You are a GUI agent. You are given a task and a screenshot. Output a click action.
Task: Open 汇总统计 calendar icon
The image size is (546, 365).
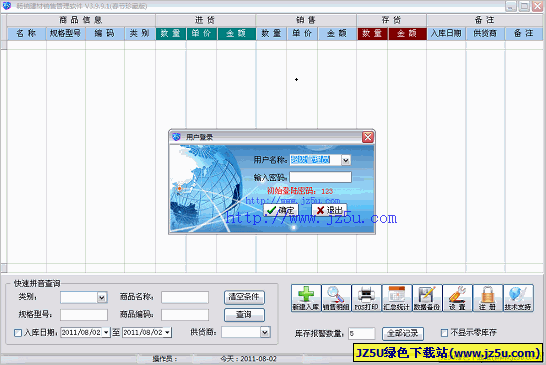(397, 298)
